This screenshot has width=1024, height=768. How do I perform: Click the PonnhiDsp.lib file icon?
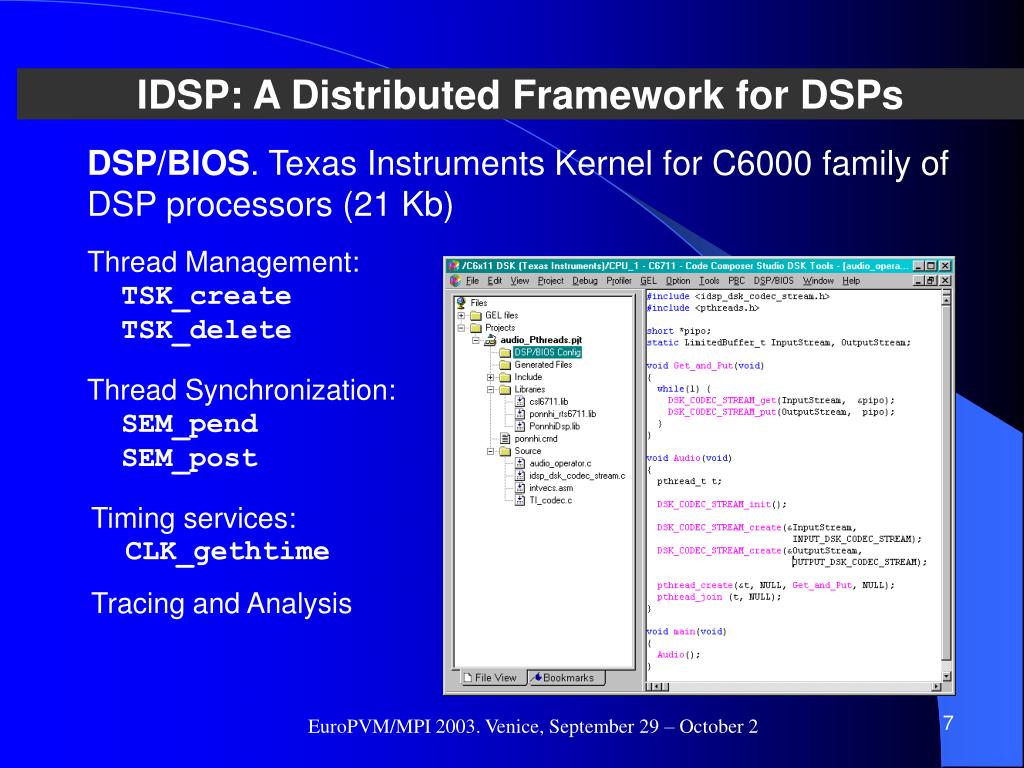[x=520, y=426]
